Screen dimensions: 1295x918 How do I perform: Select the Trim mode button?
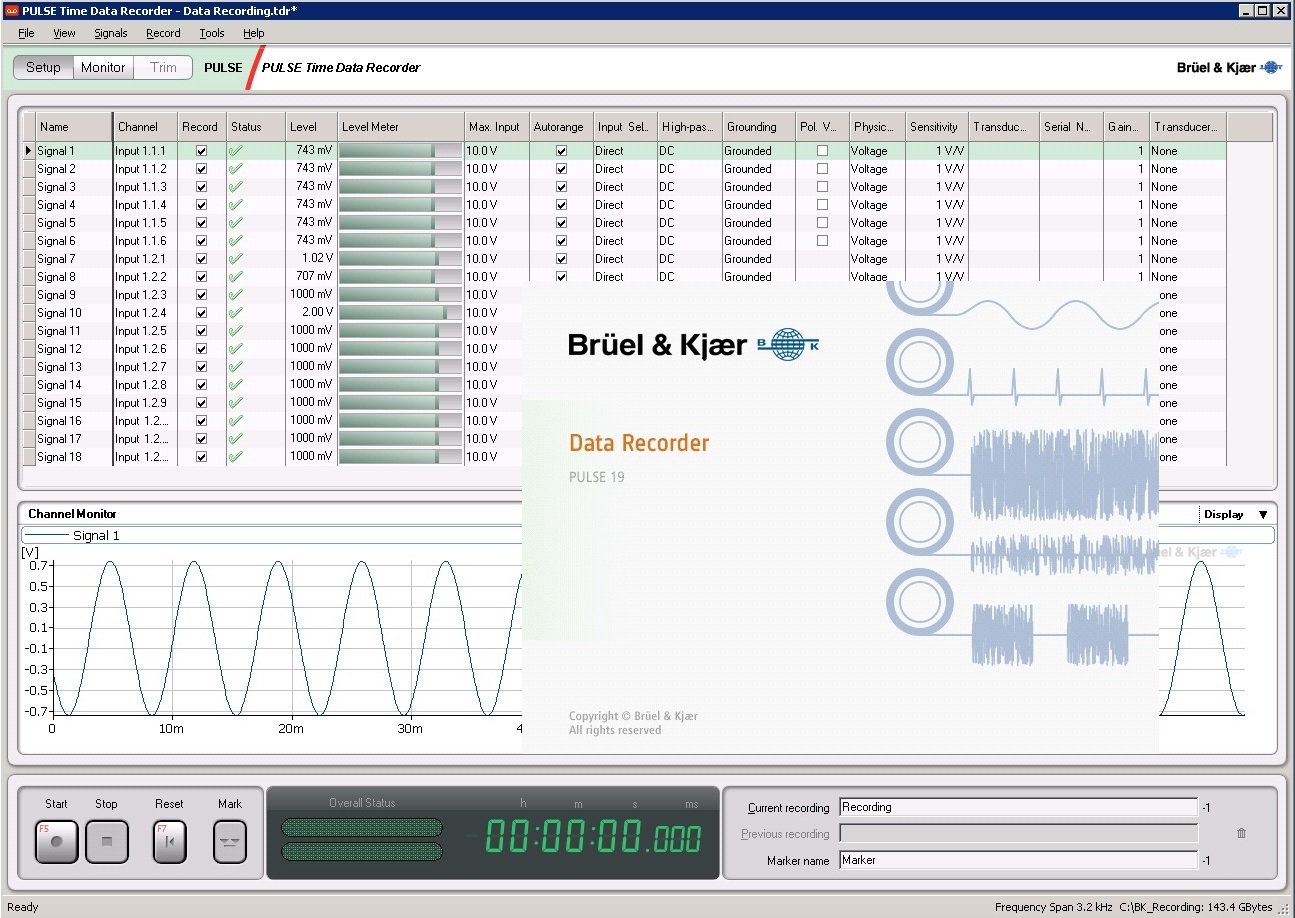click(163, 68)
